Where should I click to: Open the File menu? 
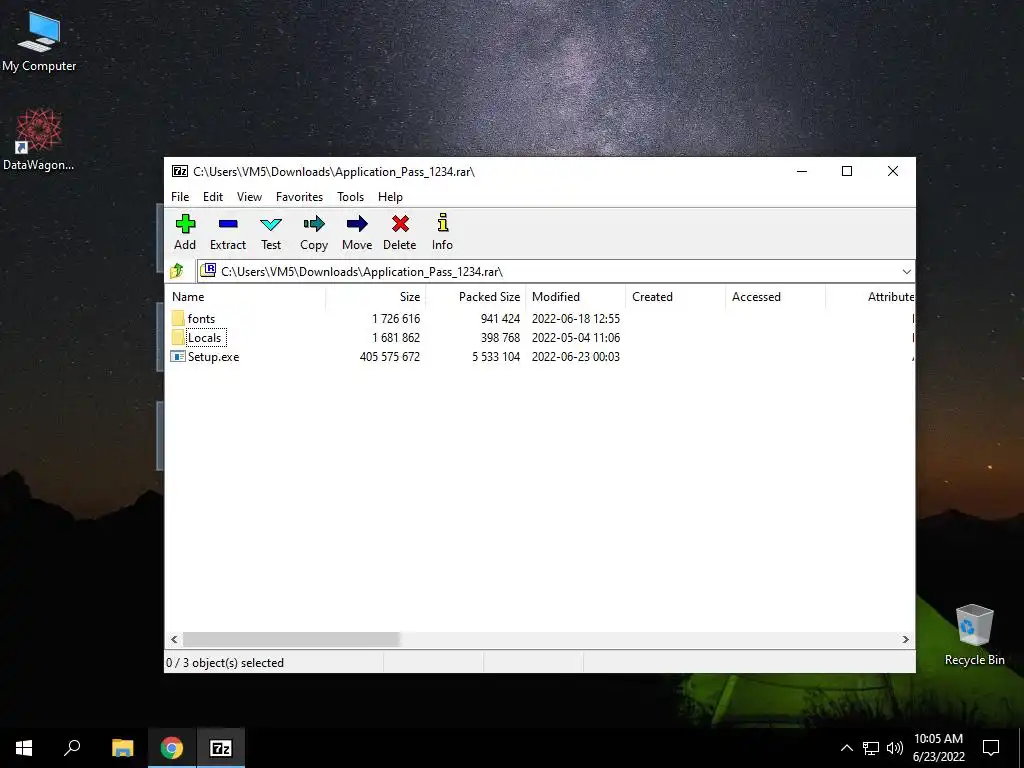(x=180, y=197)
